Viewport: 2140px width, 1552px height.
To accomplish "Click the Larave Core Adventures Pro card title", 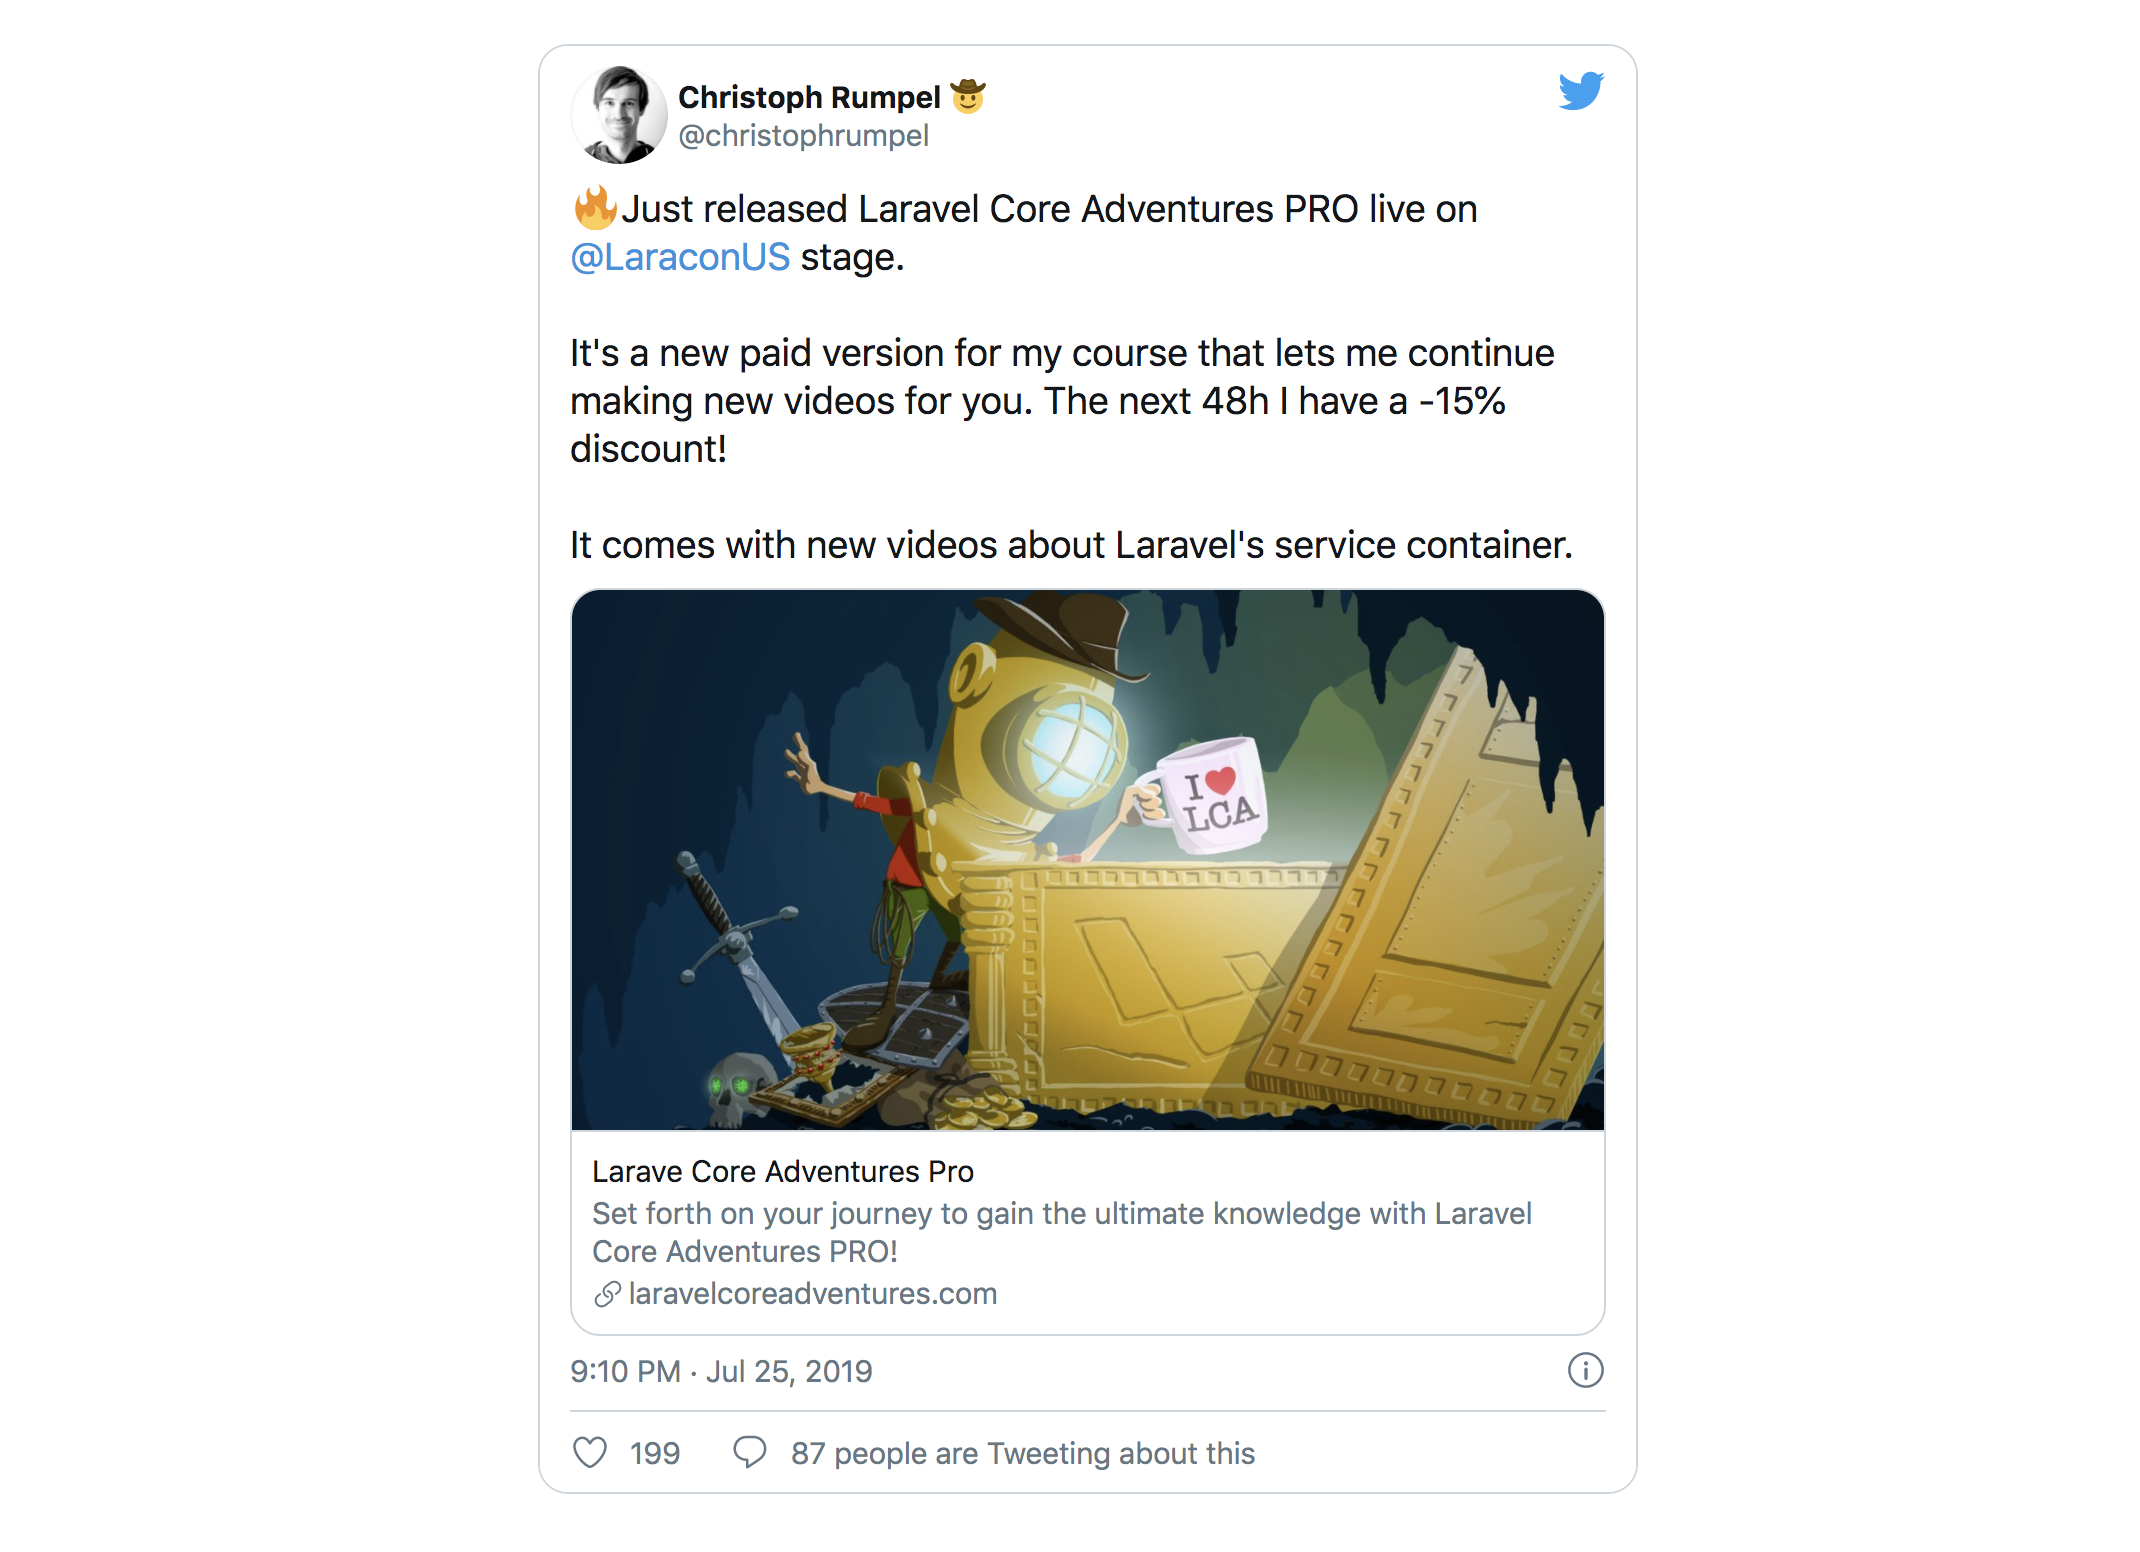I will pyautogui.click(x=783, y=1171).
